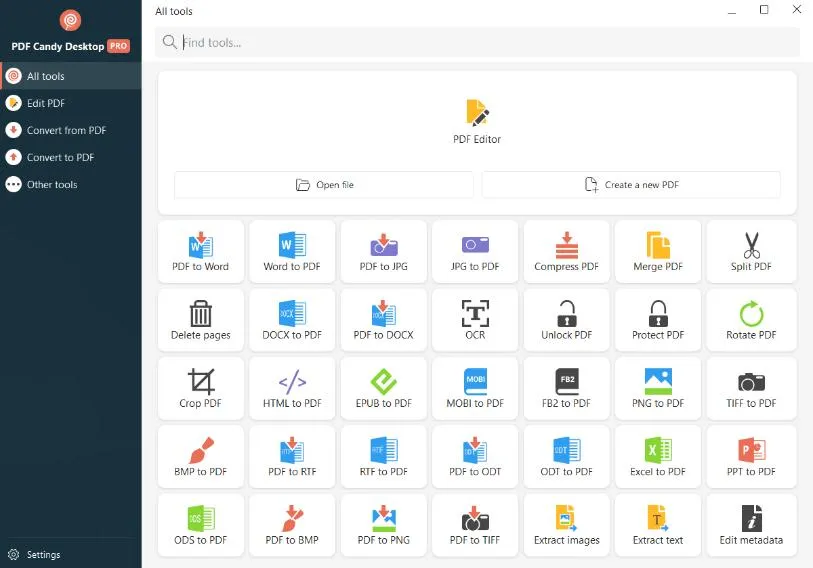Click Create a new PDF button

(x=631, y=185)
